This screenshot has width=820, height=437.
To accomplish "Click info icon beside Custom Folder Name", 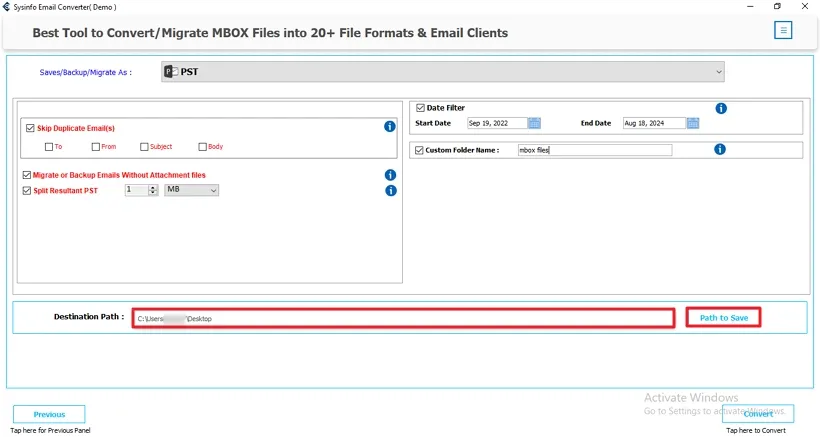I will click(720, 150).
